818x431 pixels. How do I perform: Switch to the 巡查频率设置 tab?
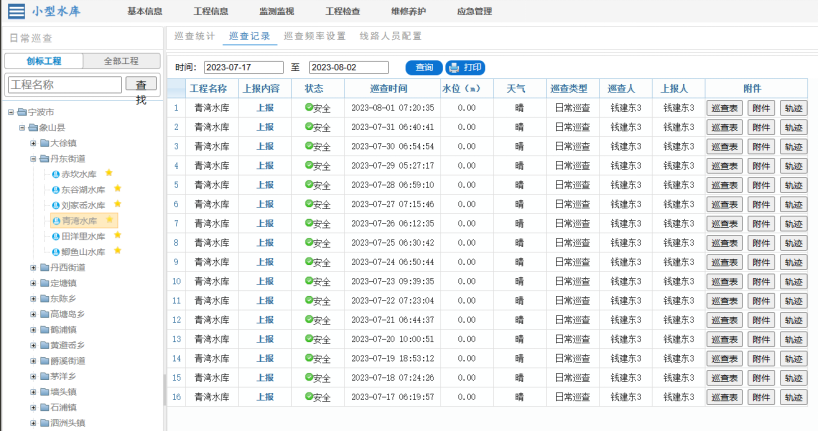[315, 36]
